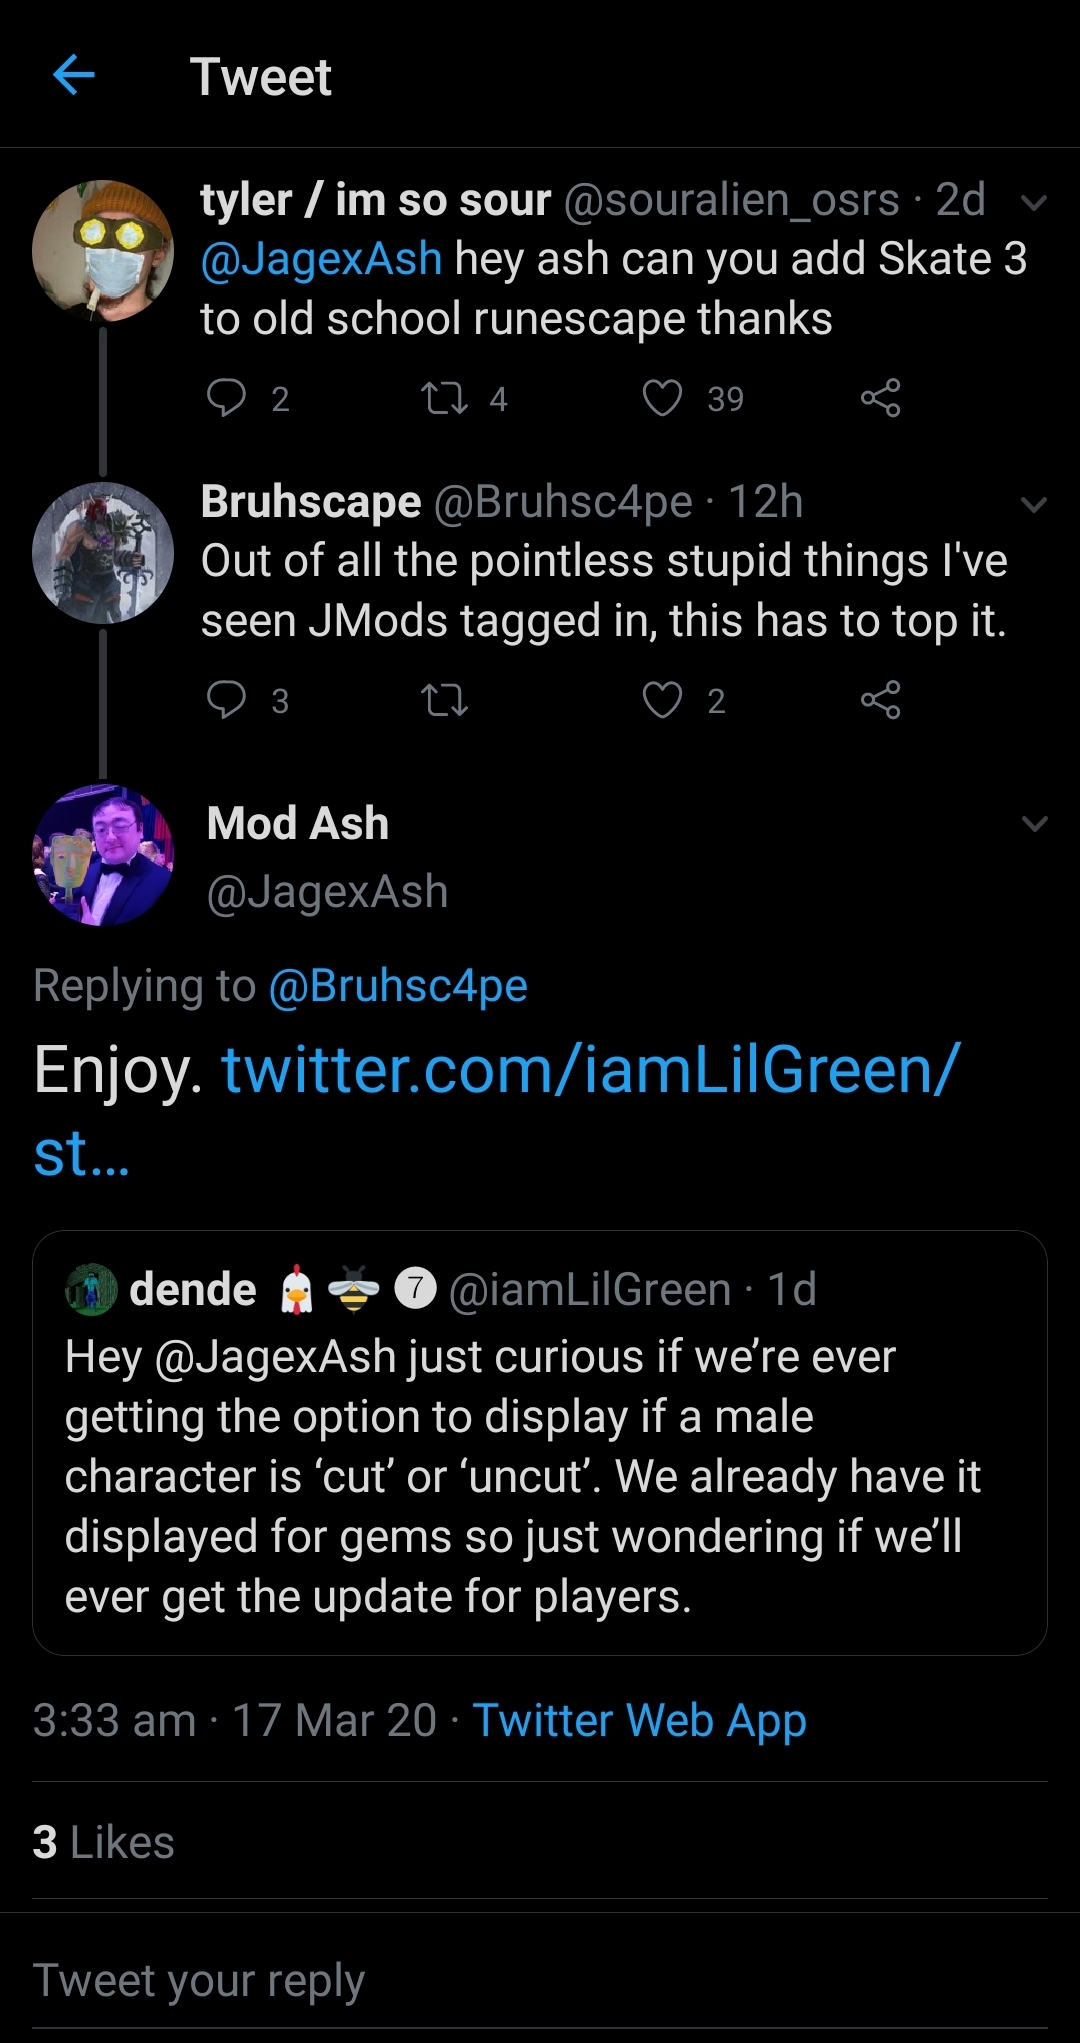
Task: Follow the twitter.com/iamLilGreen link
Action: pos(590,1070)
